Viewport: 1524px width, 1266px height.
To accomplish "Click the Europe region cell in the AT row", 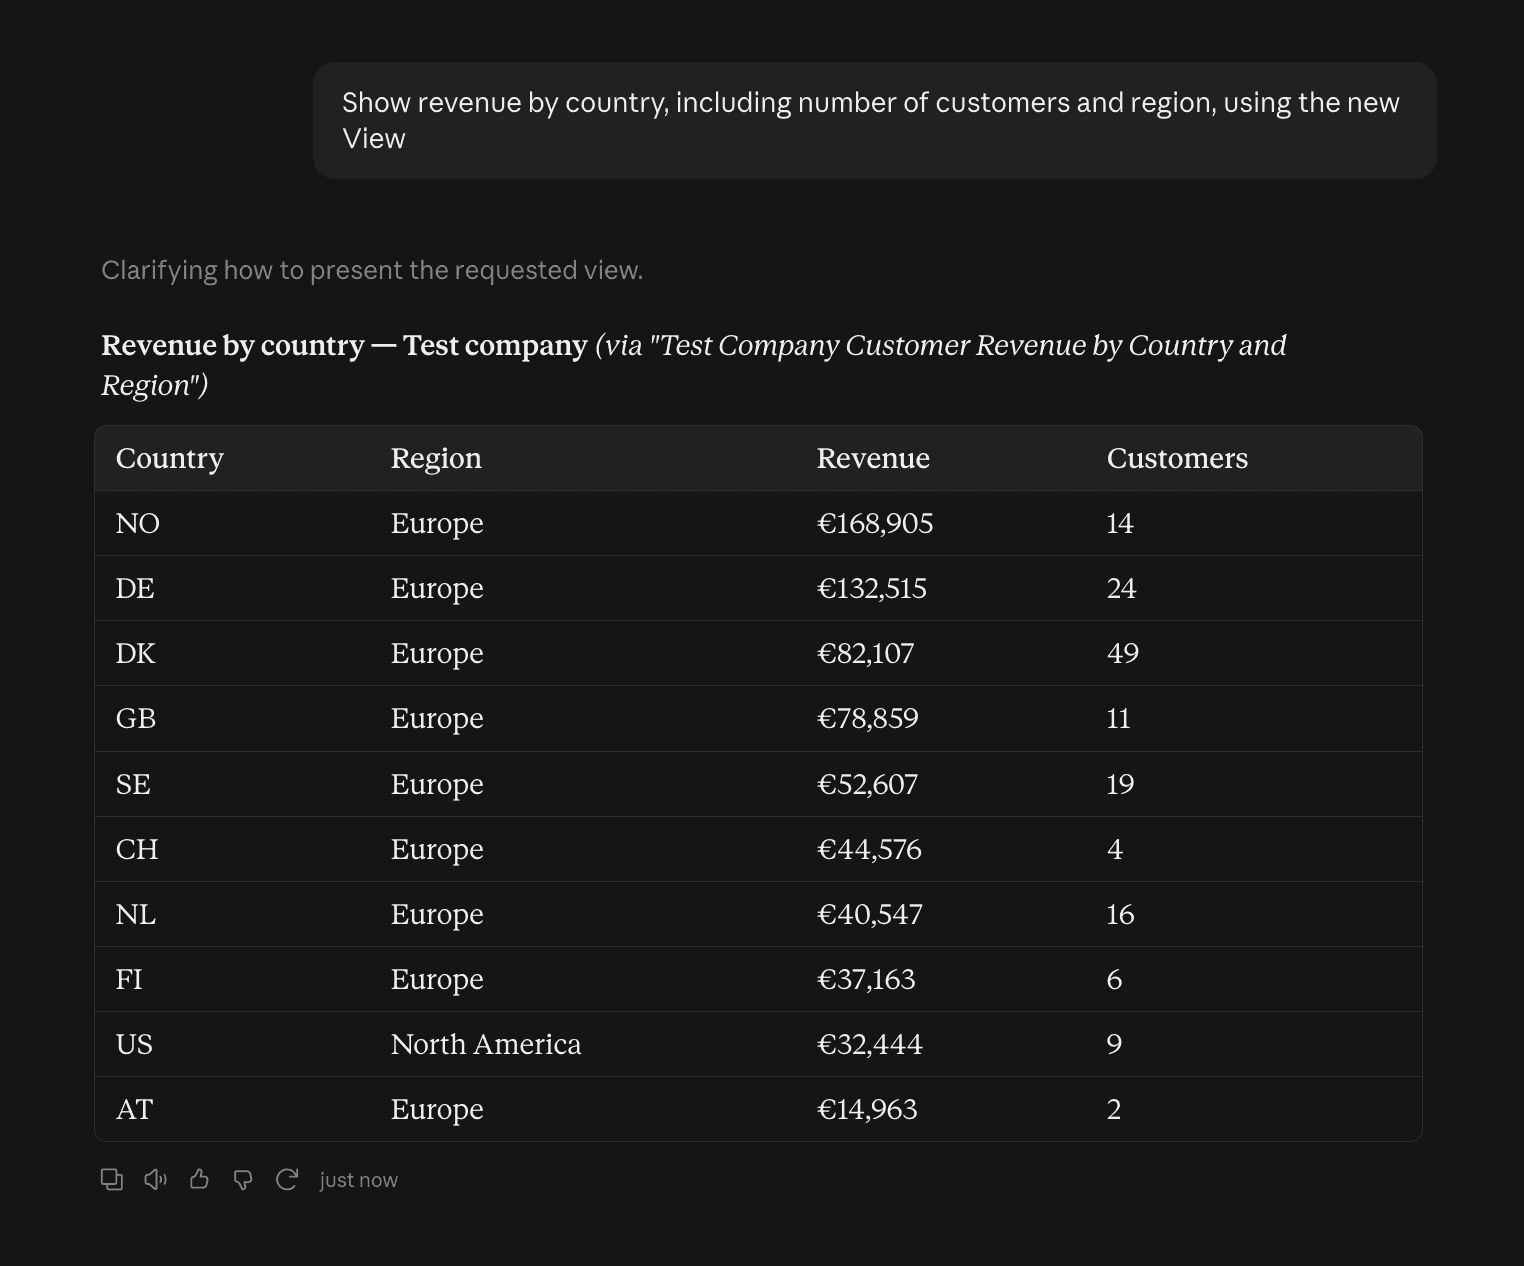I will (437, 1109).
